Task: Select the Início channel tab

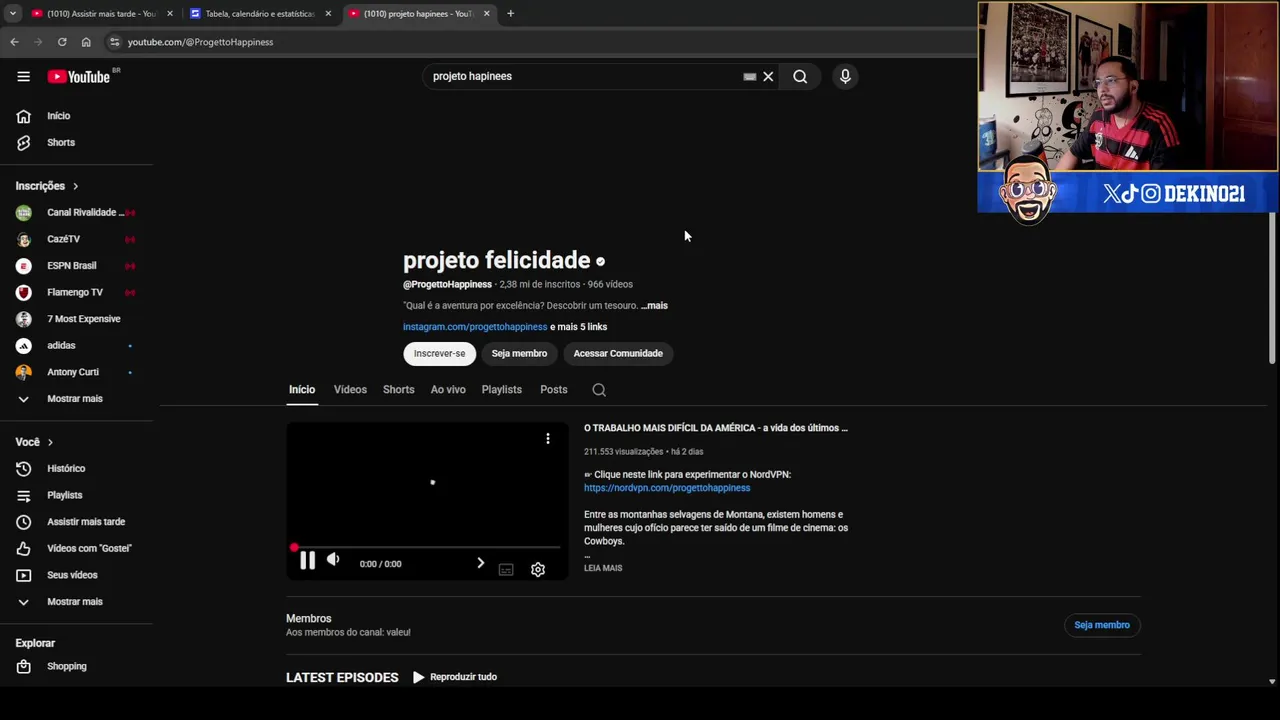Action: point(302,390)
